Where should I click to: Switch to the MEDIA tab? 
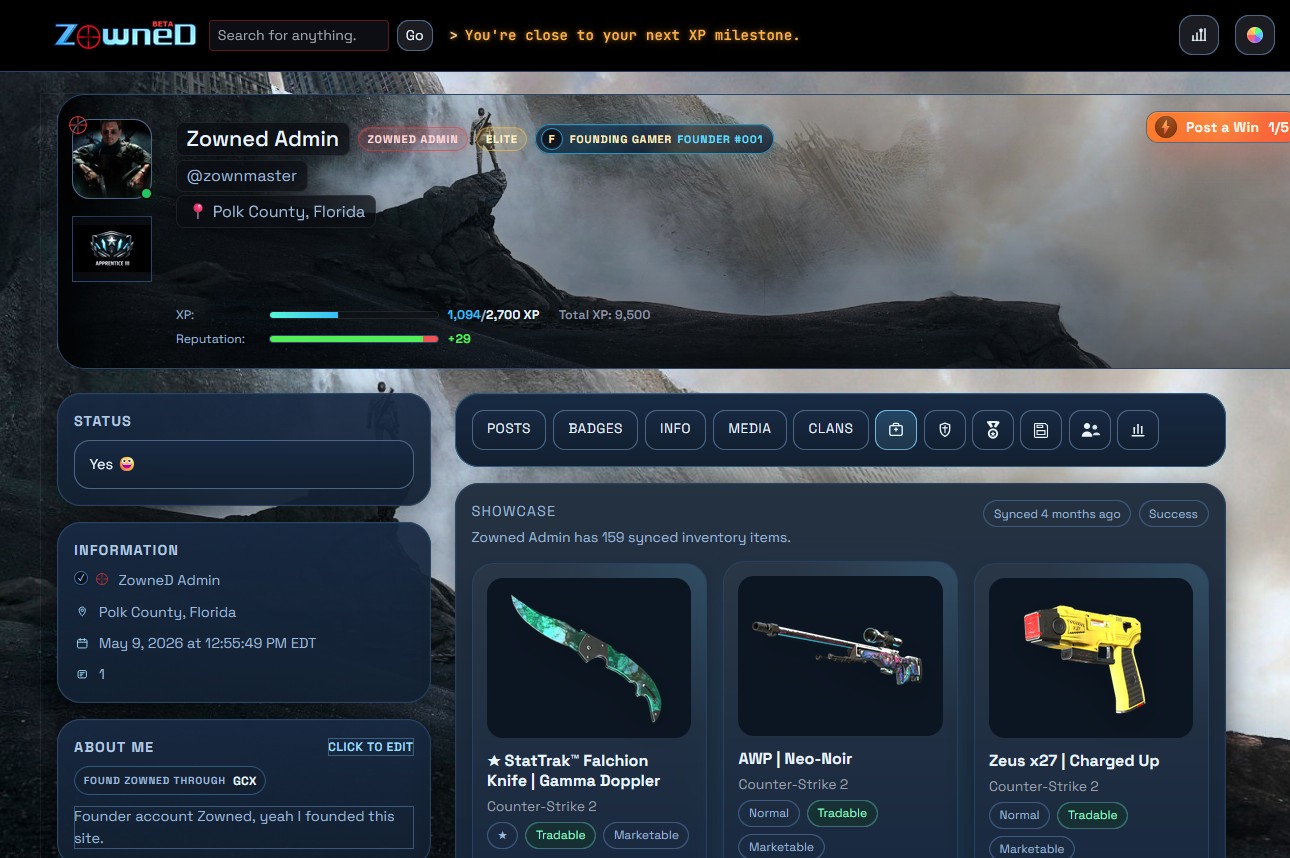click(x=750, y=429)
